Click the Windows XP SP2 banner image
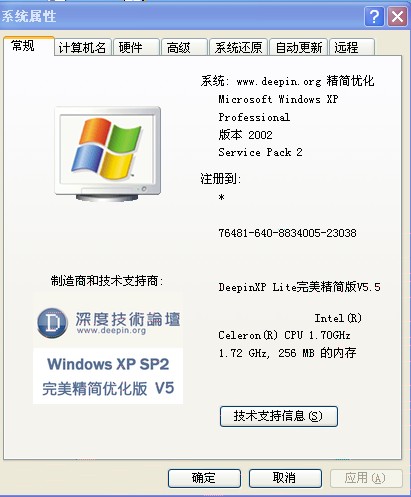 pos(108,376)
